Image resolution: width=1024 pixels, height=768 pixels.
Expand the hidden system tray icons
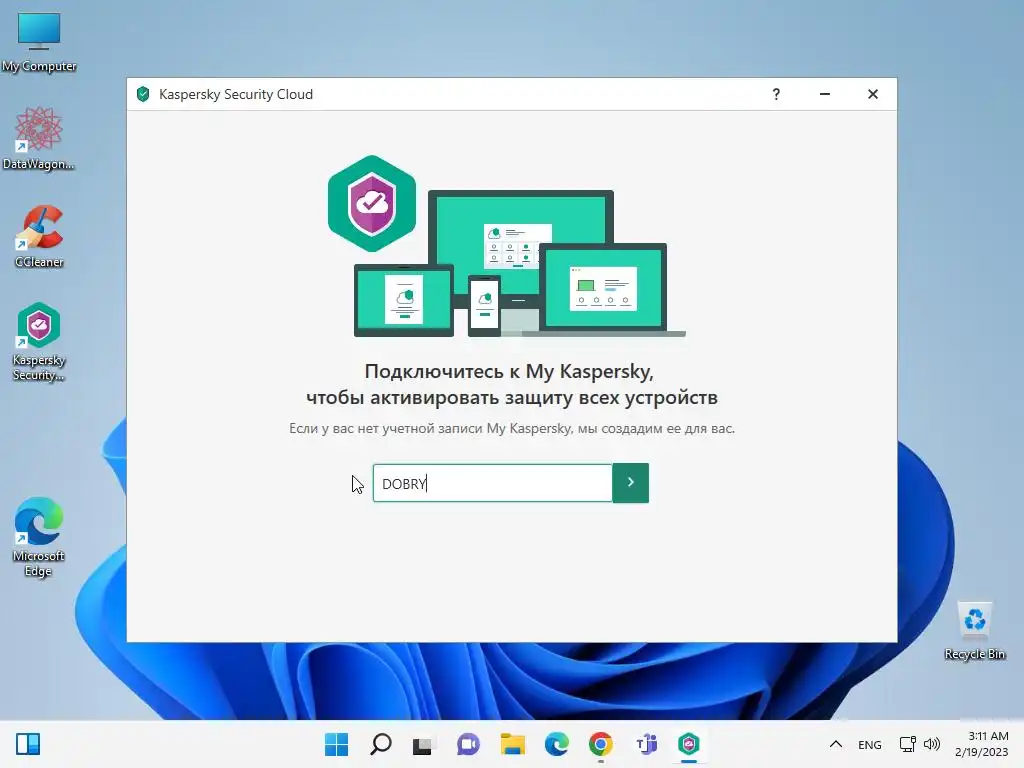pos(835,744)
